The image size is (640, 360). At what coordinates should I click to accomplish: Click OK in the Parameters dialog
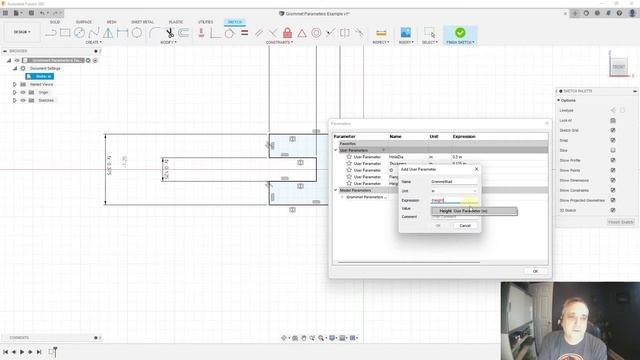pos(535,271)
